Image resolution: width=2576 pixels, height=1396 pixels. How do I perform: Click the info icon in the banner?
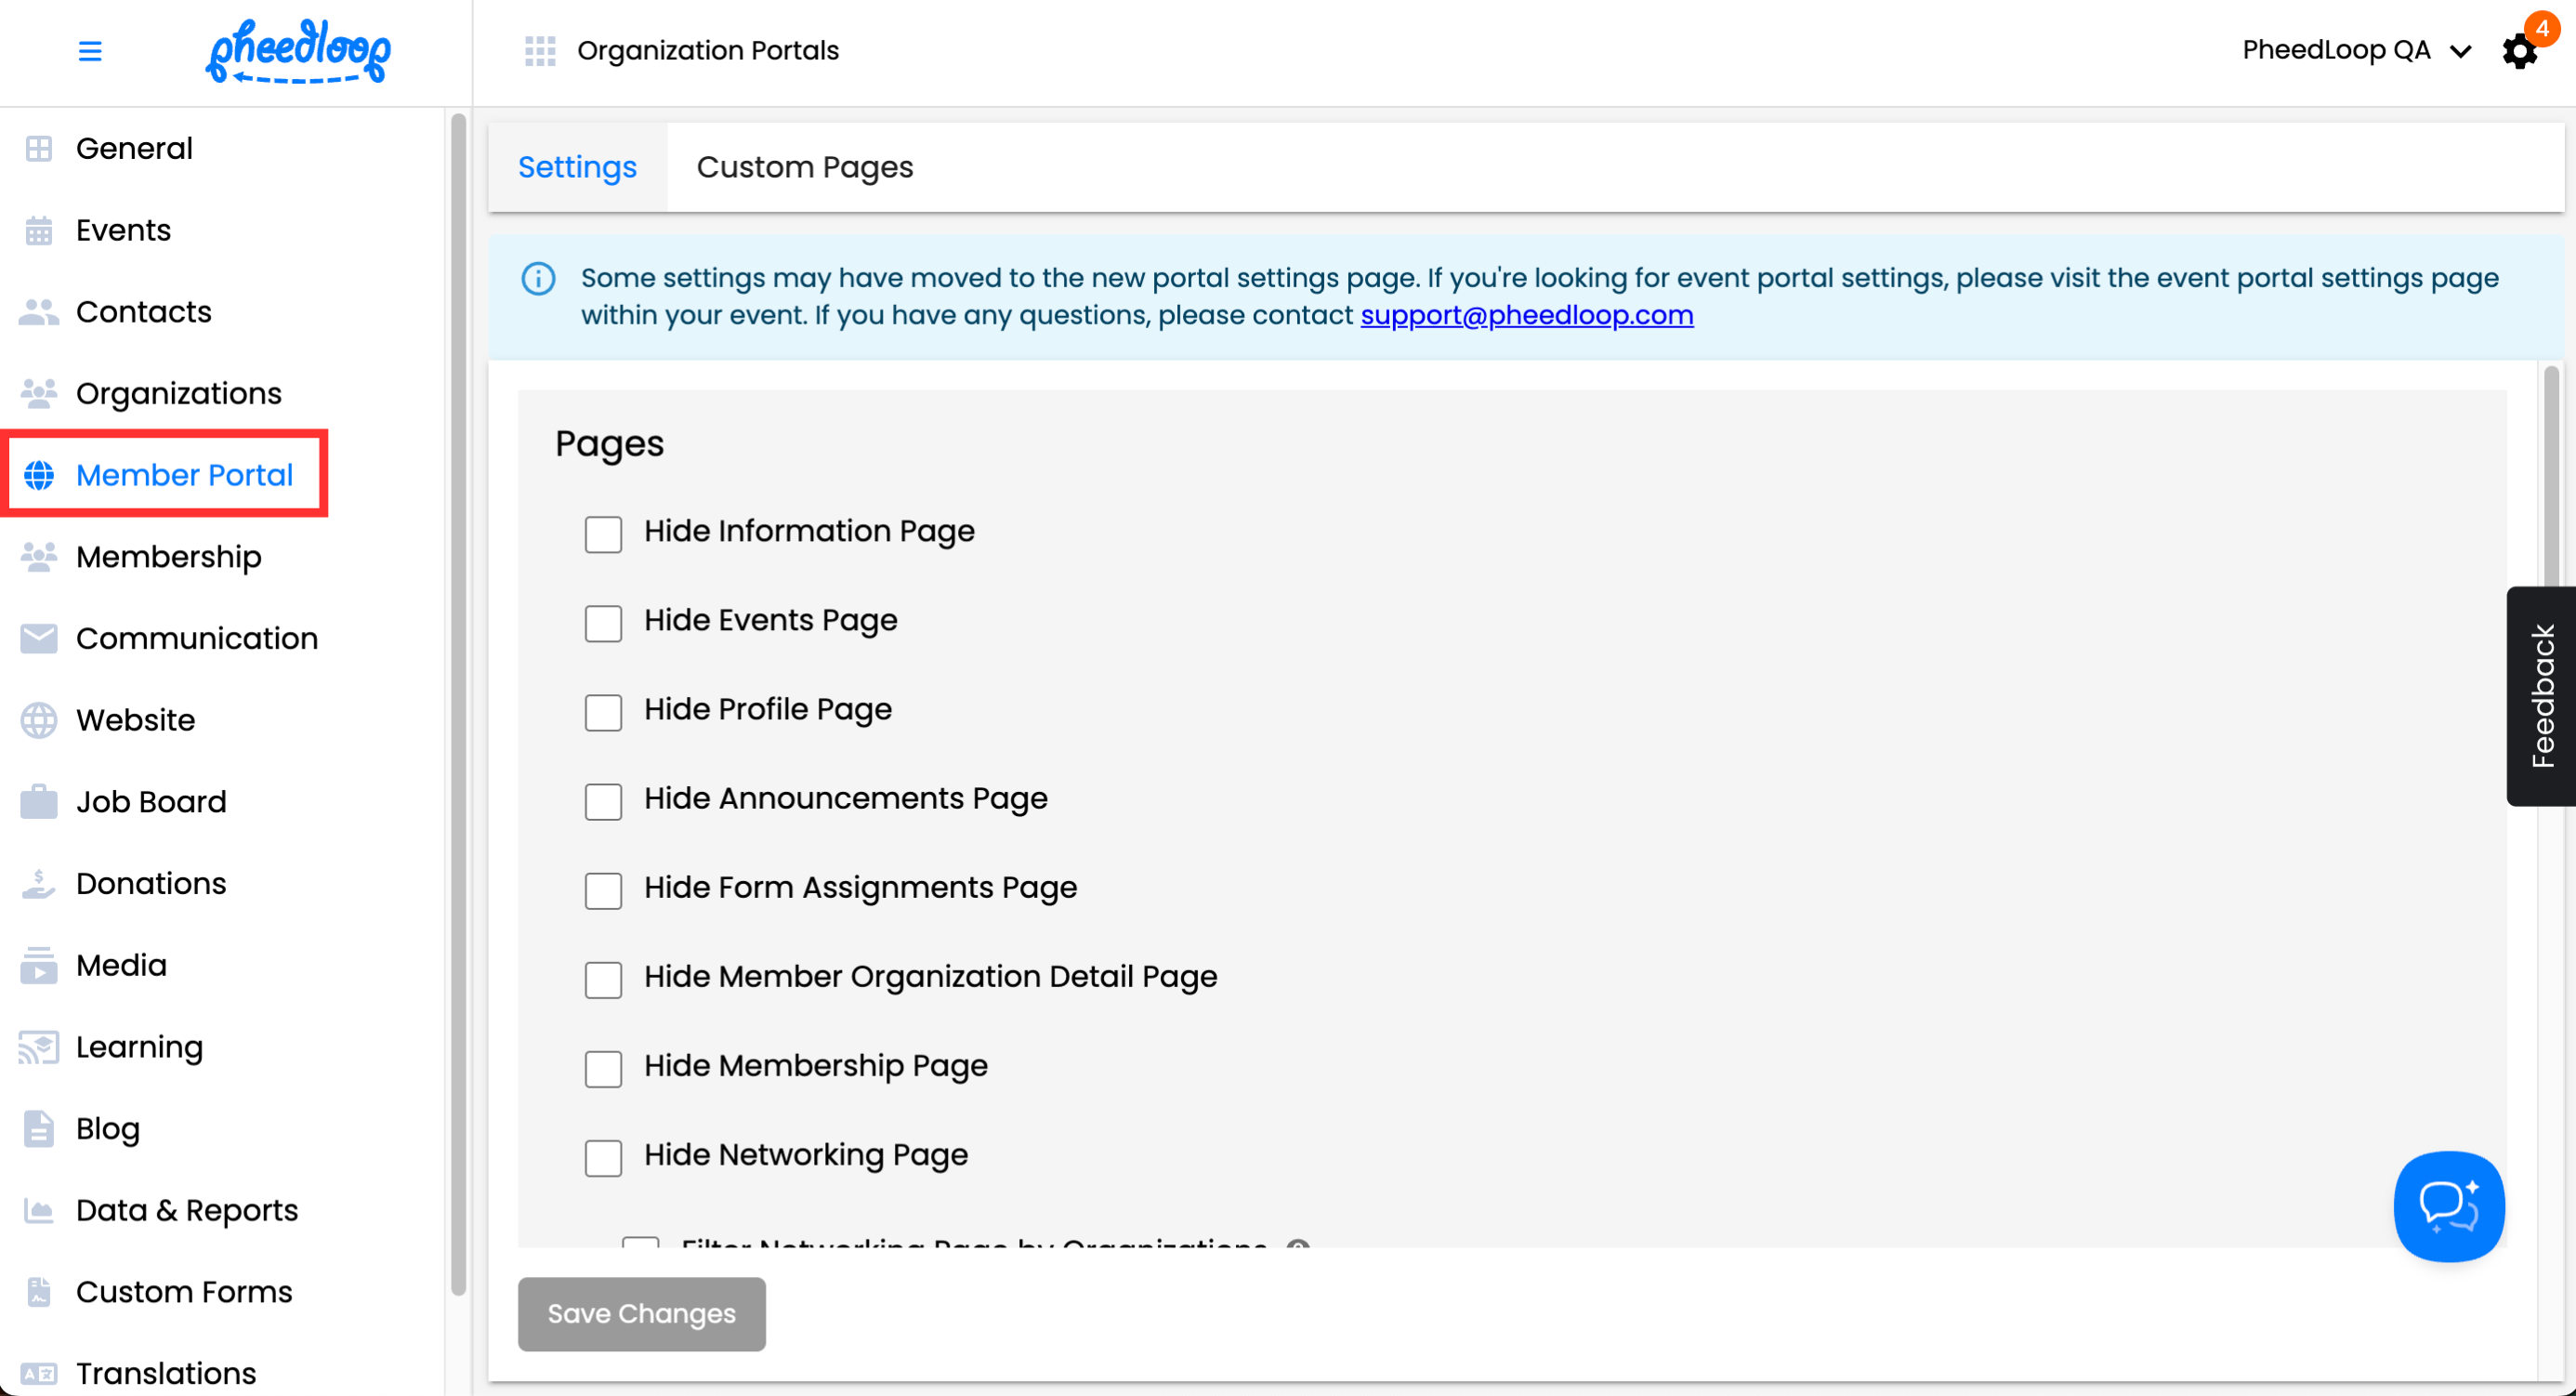click(x=539, y=278)
